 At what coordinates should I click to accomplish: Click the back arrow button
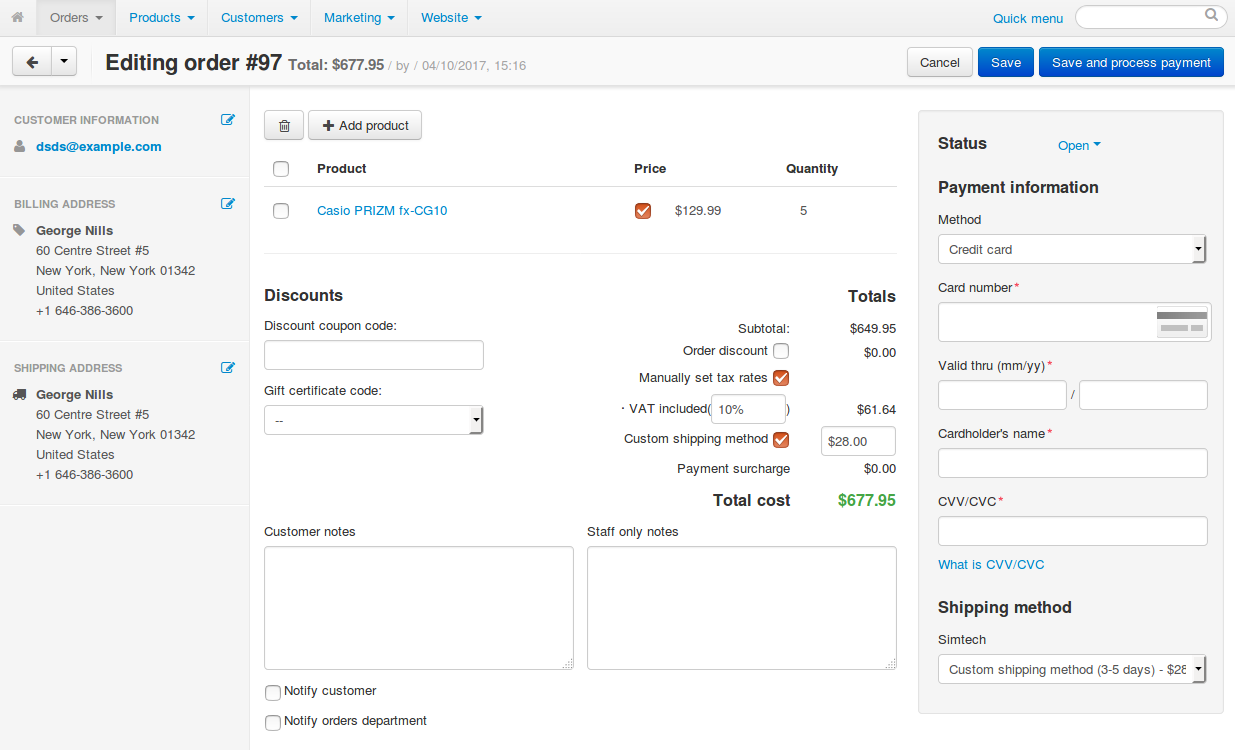[x=32, y=62]
